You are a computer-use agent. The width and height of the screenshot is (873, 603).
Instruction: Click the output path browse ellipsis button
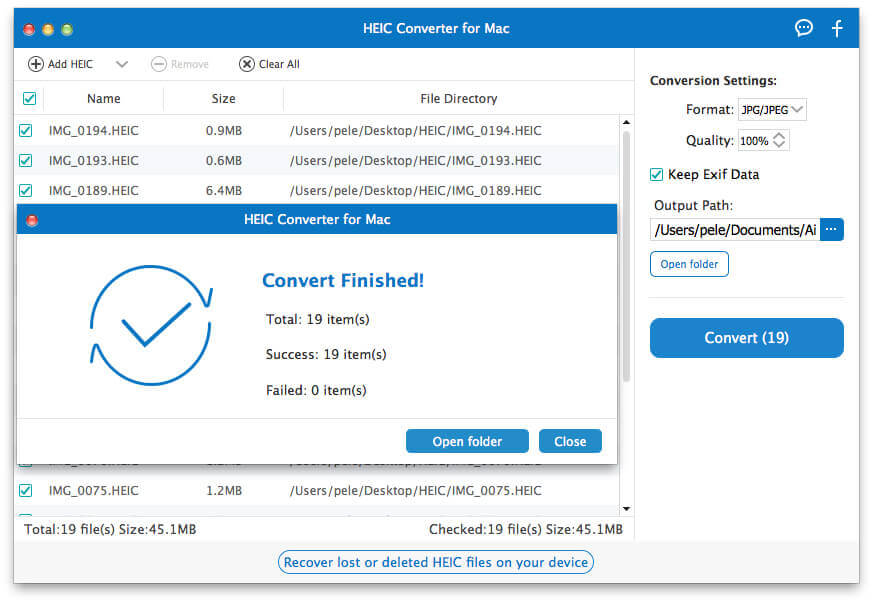pos(832,230)
